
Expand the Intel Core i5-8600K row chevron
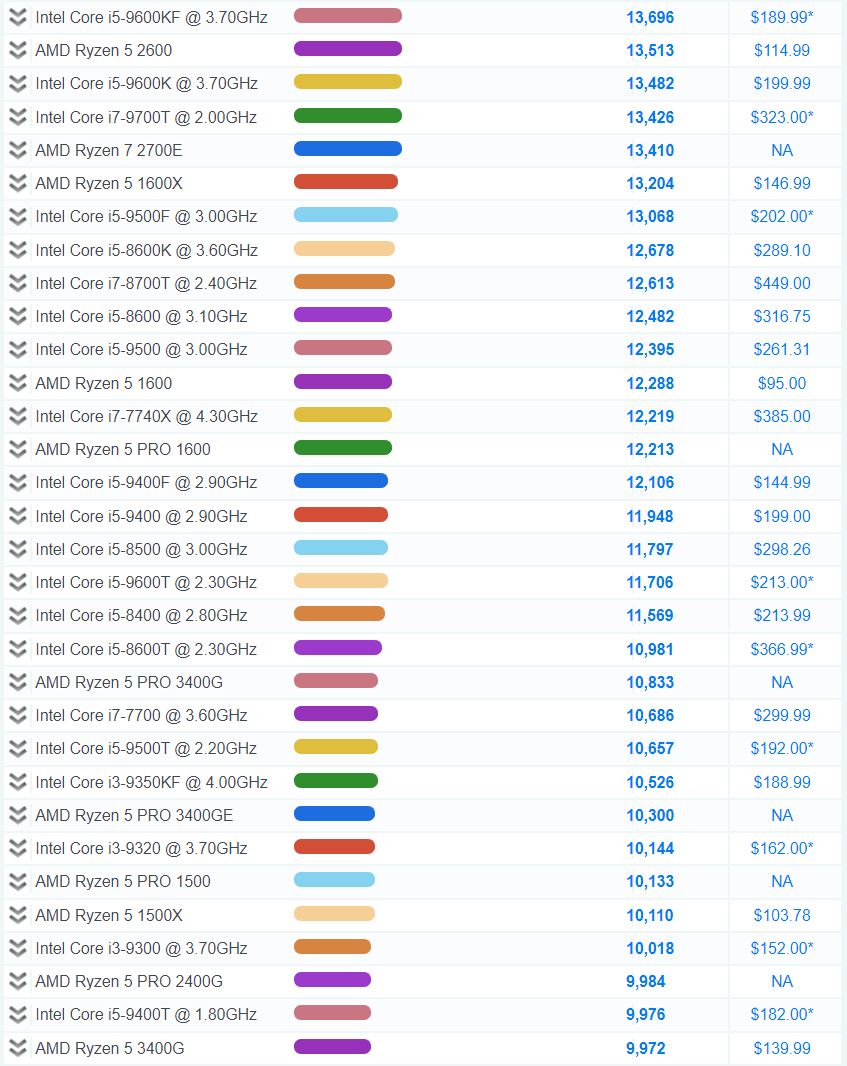[x=18, y=250]
